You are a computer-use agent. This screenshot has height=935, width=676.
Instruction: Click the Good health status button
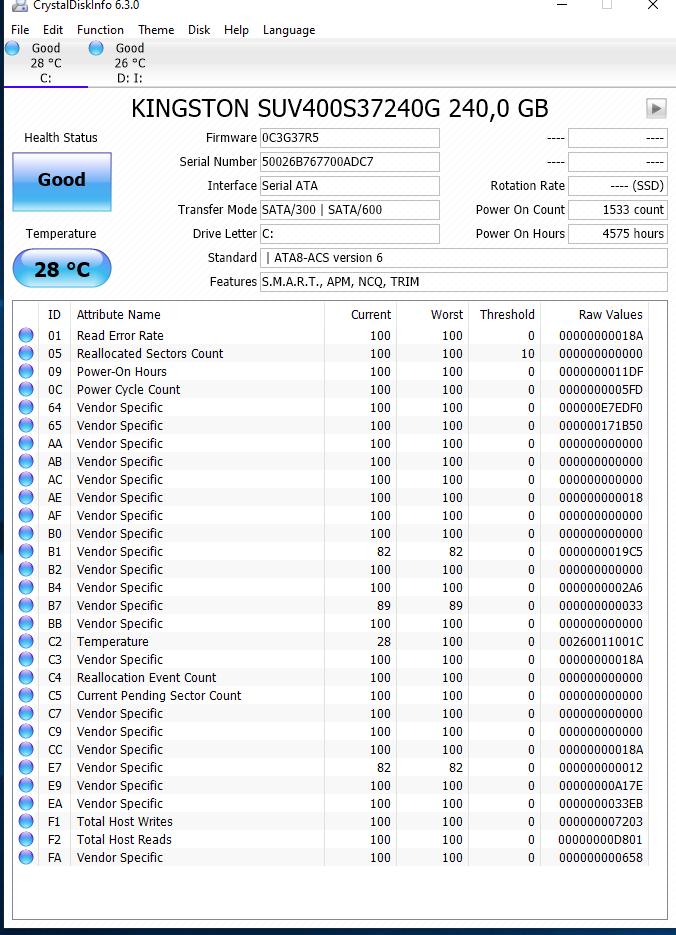pos(62,181)
